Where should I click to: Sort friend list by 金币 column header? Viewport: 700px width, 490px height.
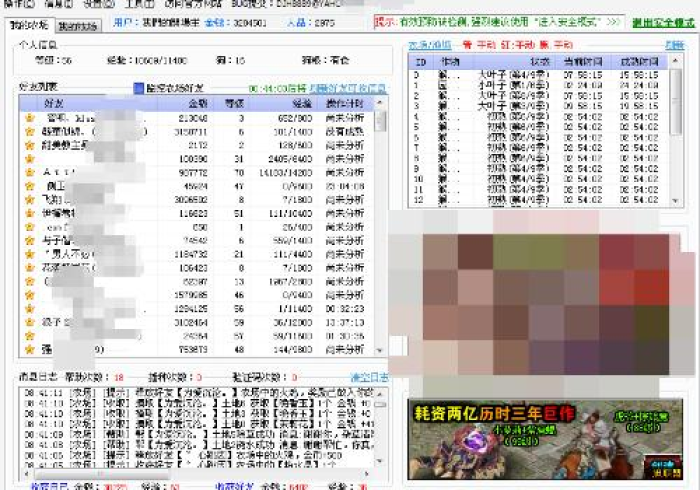click(x=187, y=104)
